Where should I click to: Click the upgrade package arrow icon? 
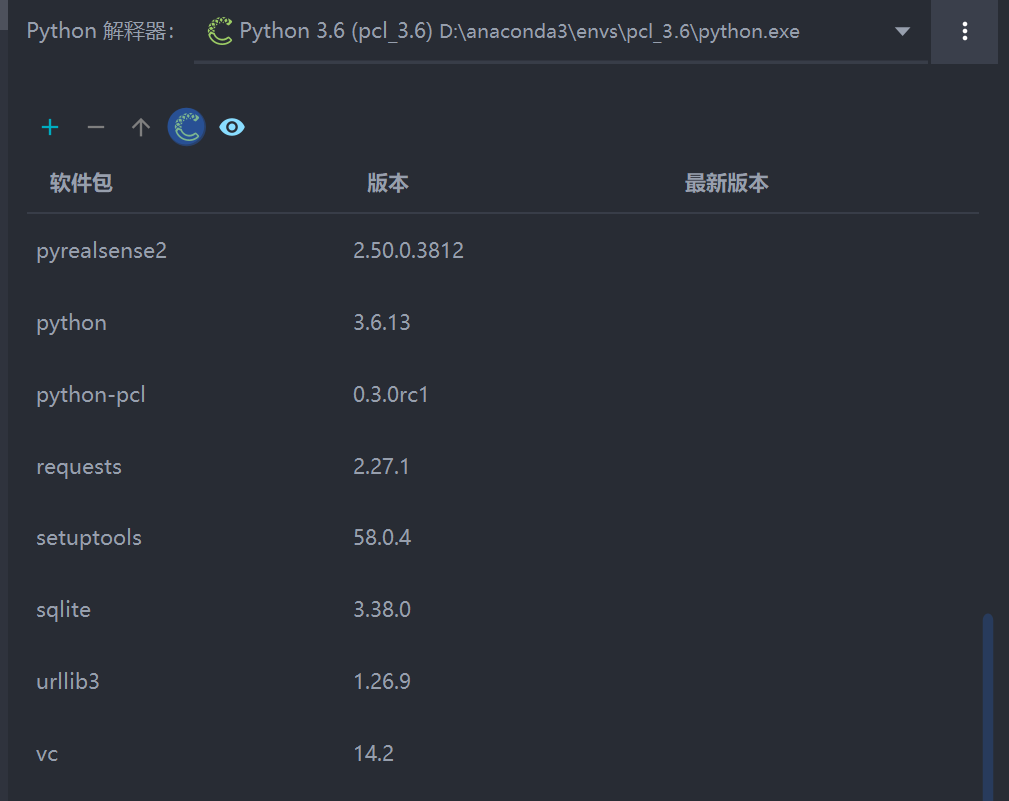coord(140,127)
